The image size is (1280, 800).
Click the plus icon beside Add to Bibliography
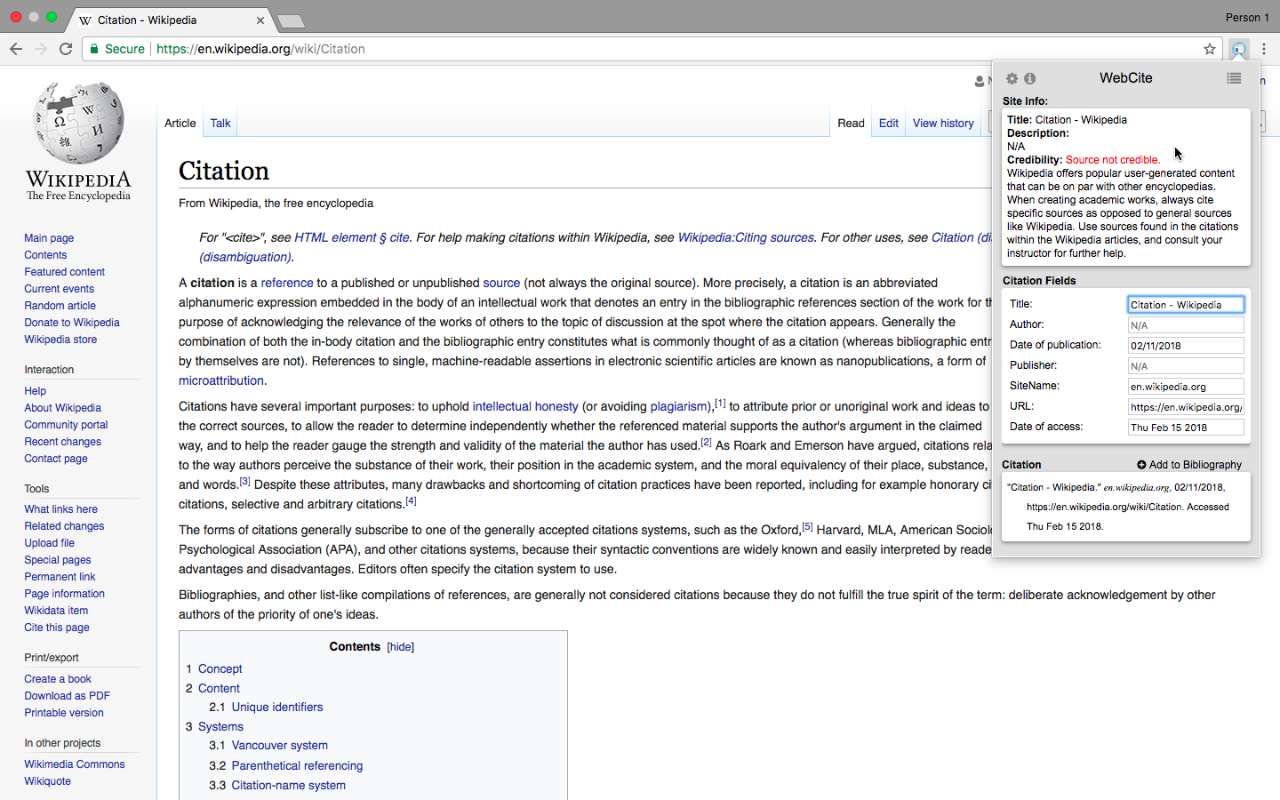[1142, 465]
